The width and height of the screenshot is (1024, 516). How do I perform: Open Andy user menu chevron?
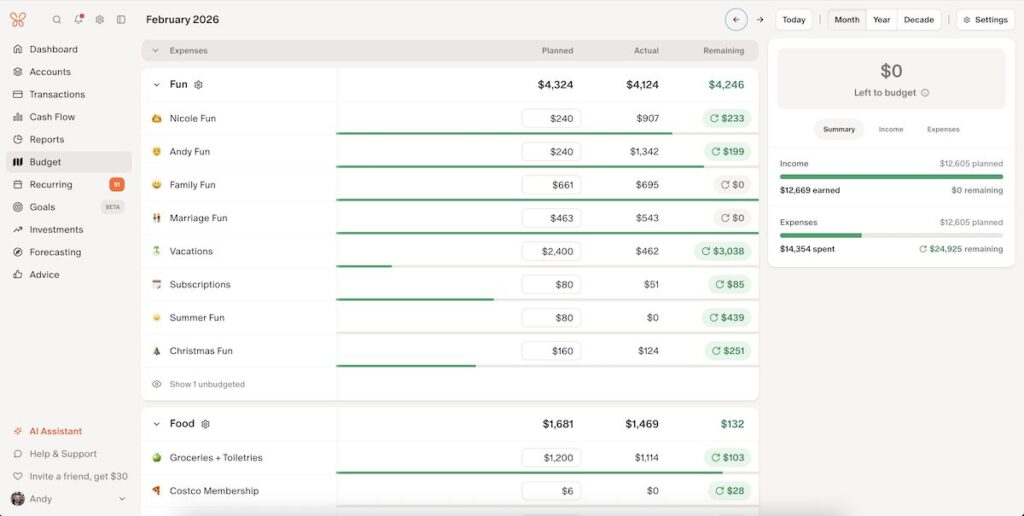pyautogui.click(x=121, y=499)
